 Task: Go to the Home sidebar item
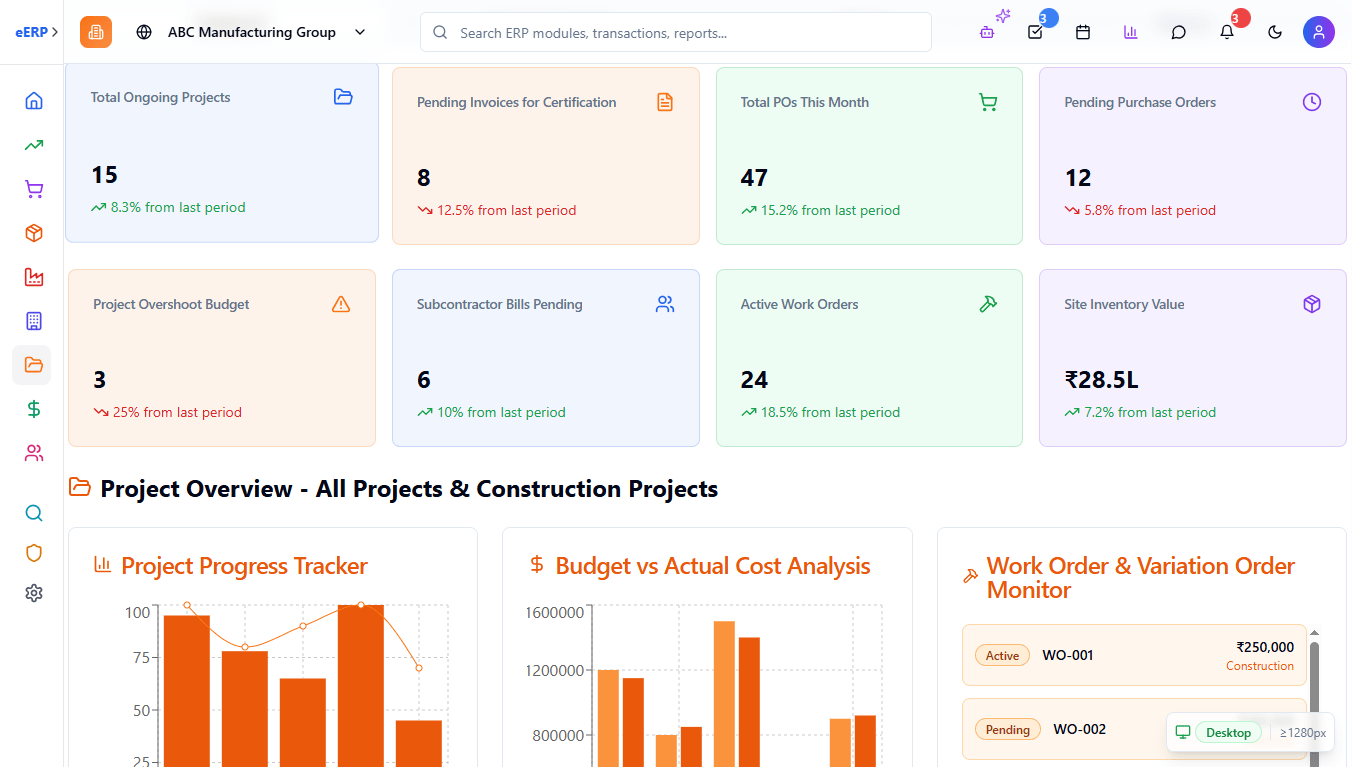[34, 101]
